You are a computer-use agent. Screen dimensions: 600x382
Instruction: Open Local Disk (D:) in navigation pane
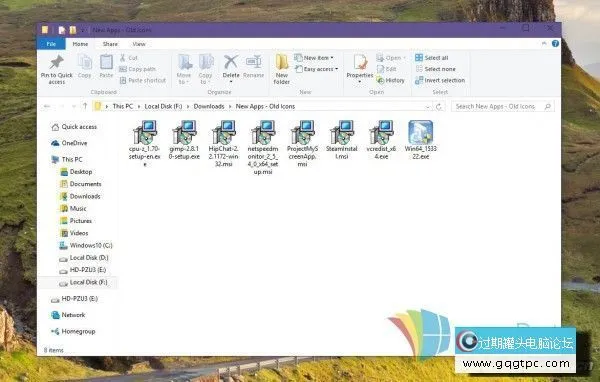point(84,258)
